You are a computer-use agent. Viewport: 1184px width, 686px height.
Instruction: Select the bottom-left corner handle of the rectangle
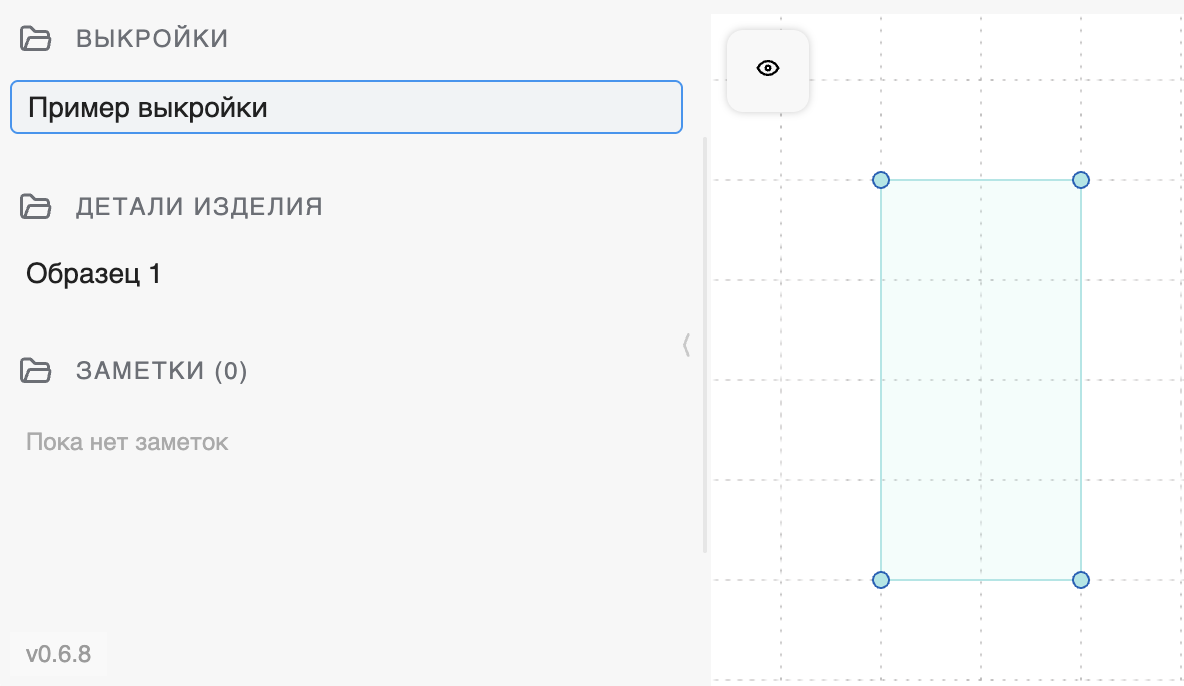pyautogui.click(x=881, y=579)
